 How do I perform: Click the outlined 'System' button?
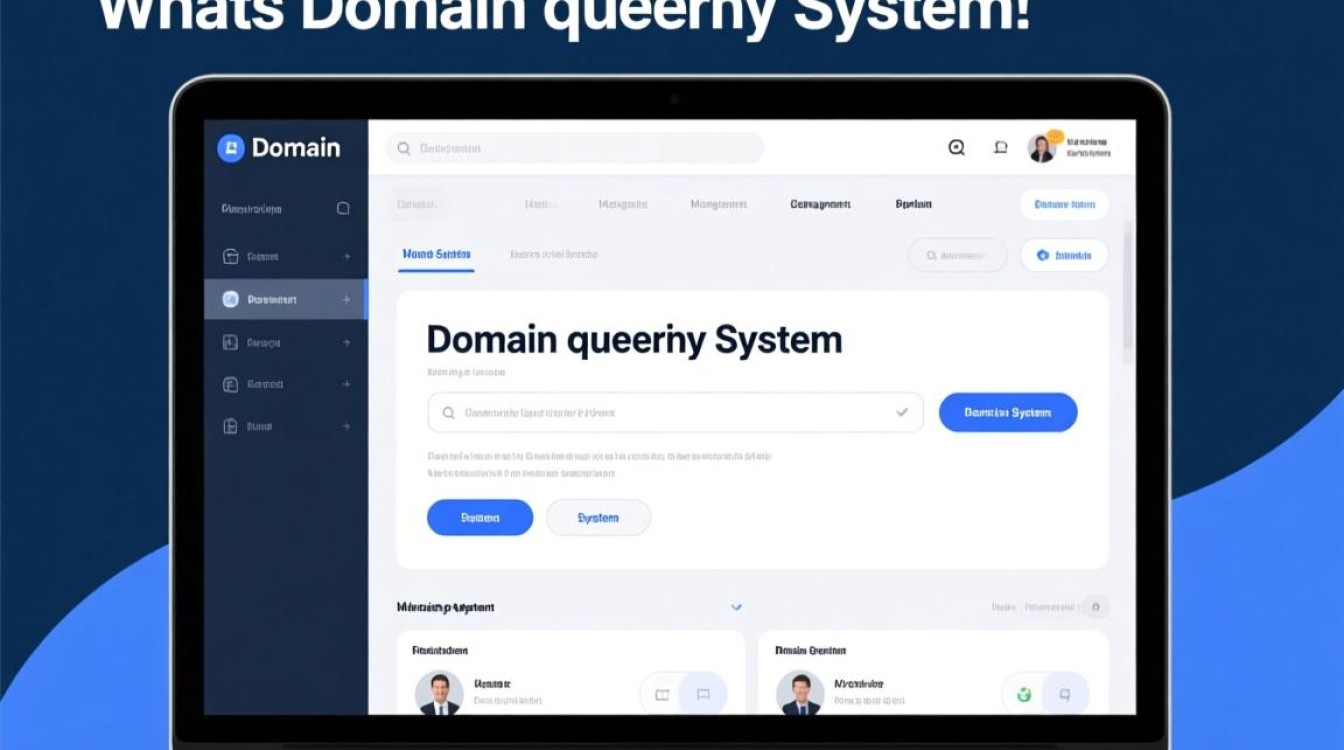598,518
